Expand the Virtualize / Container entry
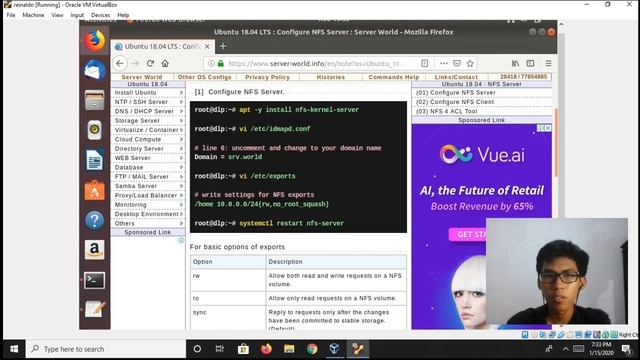640x360 pixels. click(148, 130)
